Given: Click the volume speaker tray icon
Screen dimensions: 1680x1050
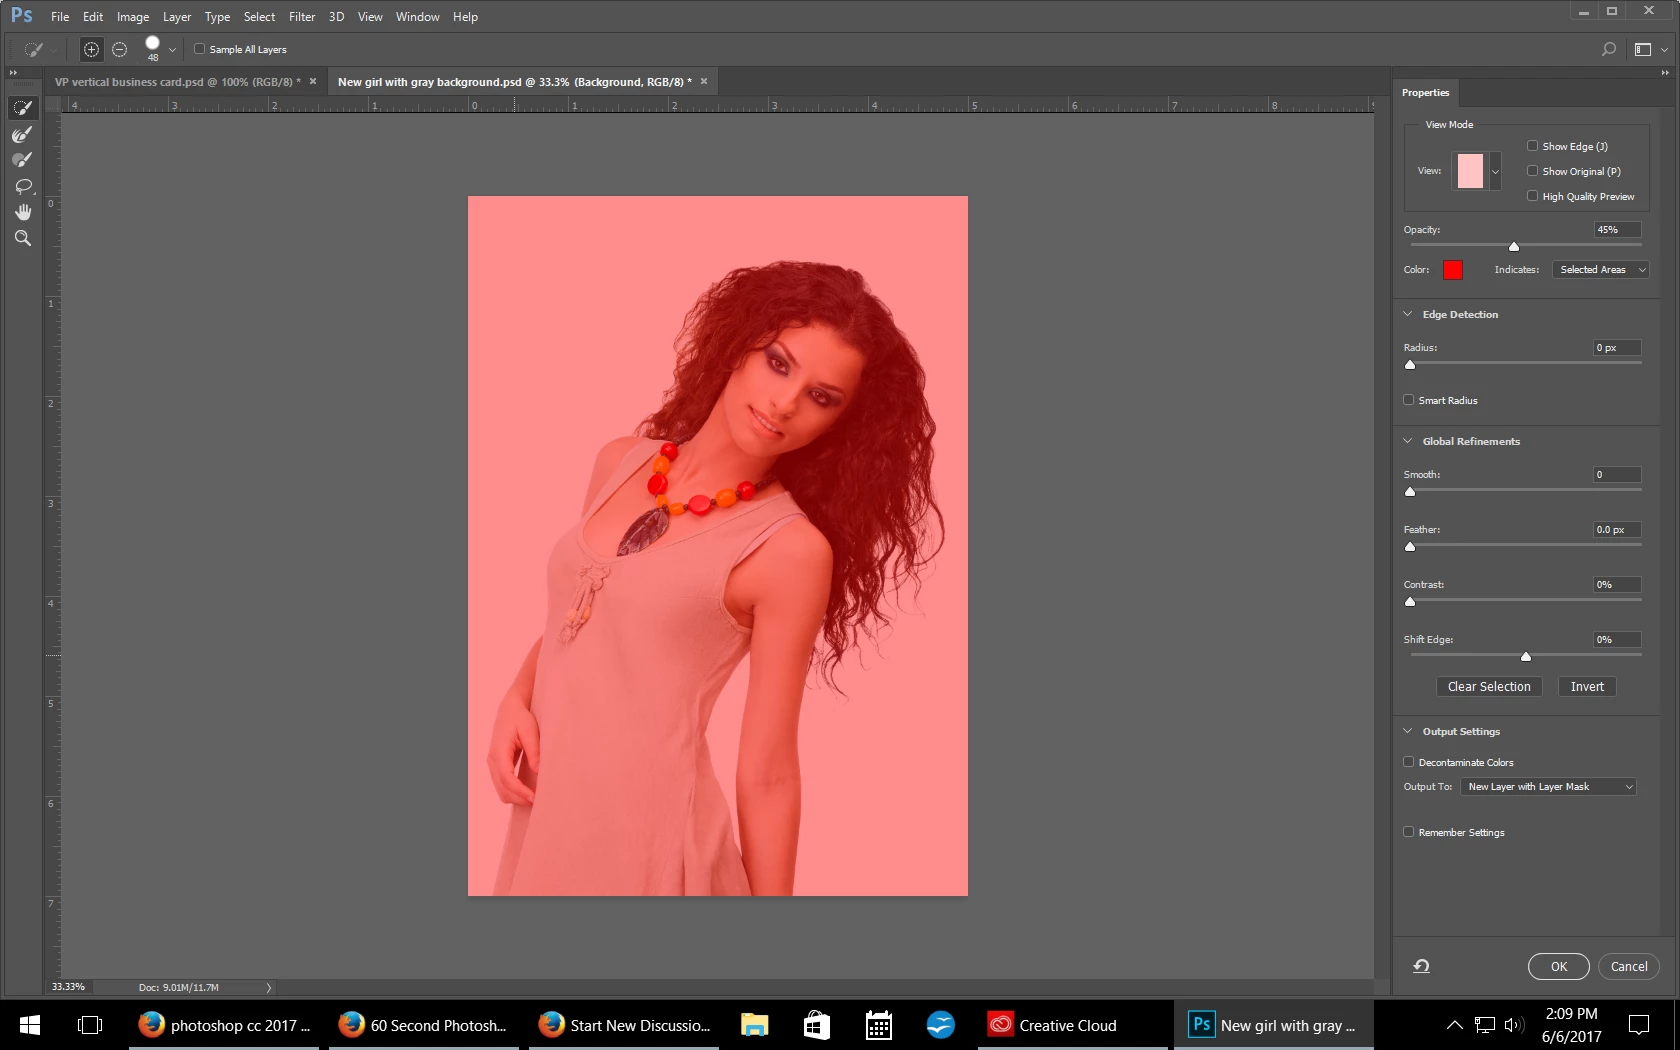Looking at the screenshot, I should pyautogui.click(x=1513, y=1025).
